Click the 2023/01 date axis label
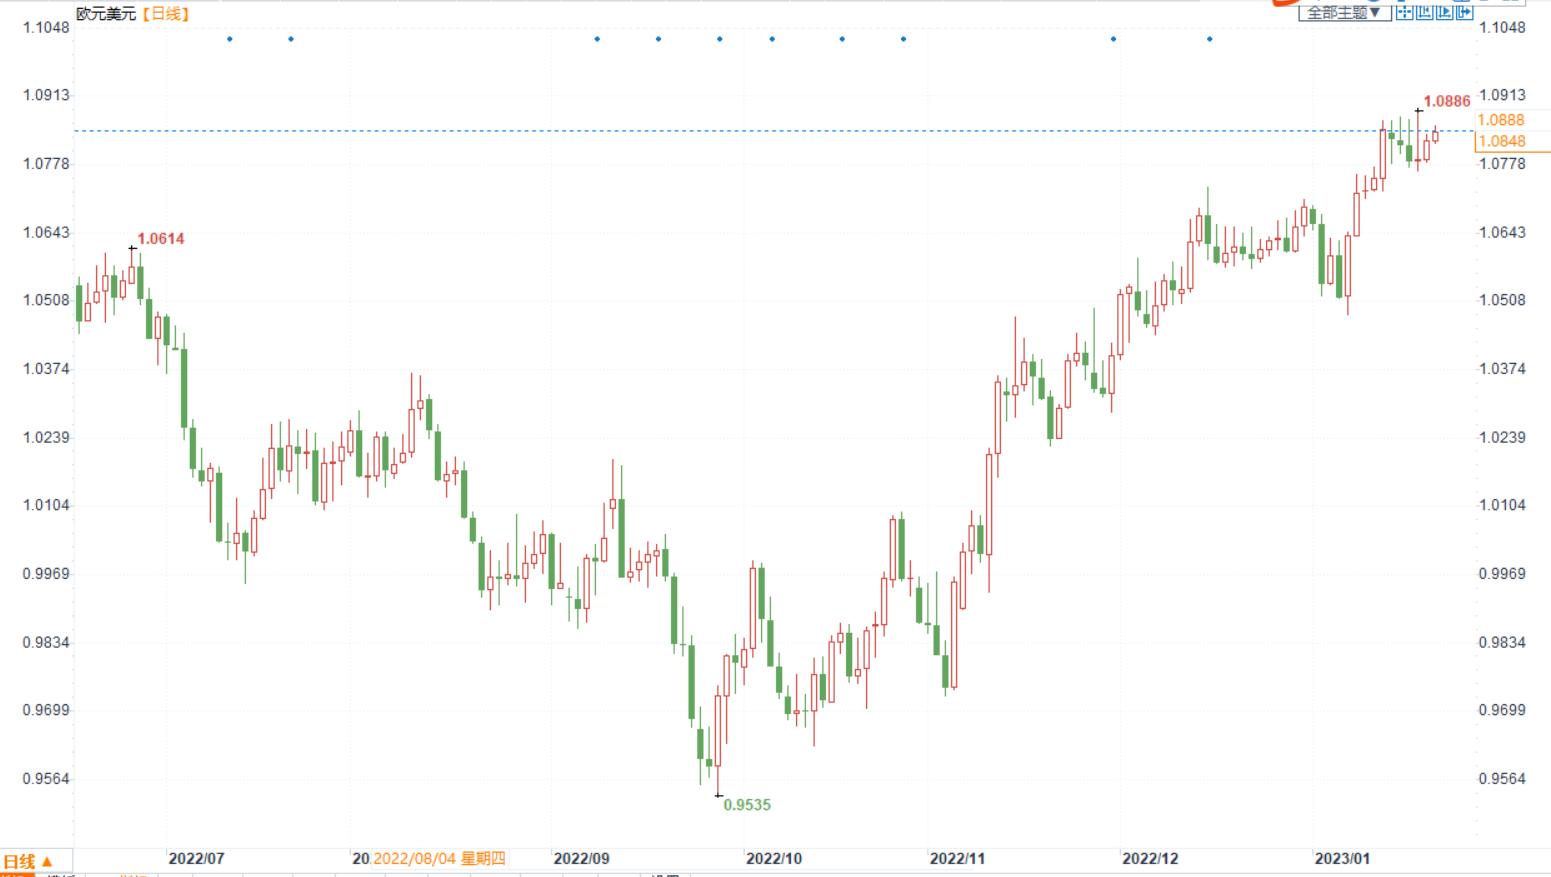 [x=1342, y=858]
